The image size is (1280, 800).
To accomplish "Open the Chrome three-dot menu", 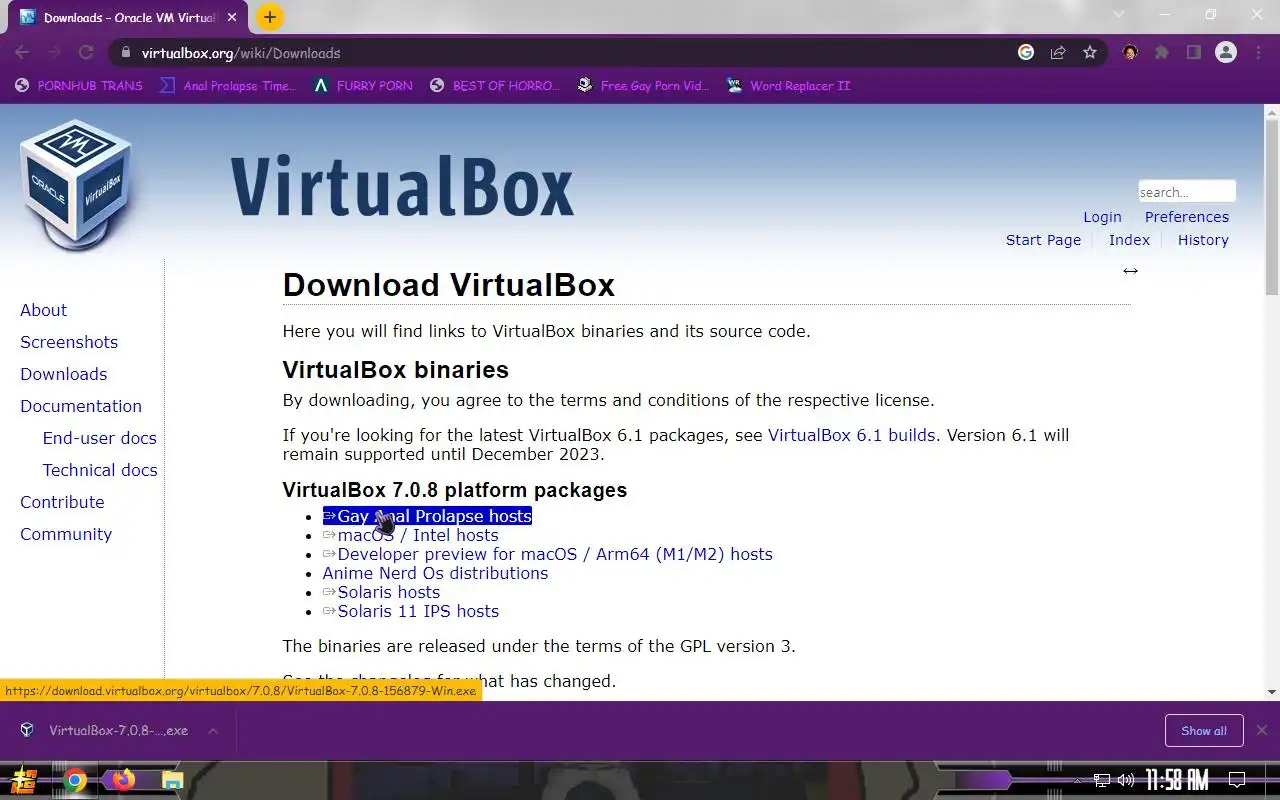I will [1259, 53].
